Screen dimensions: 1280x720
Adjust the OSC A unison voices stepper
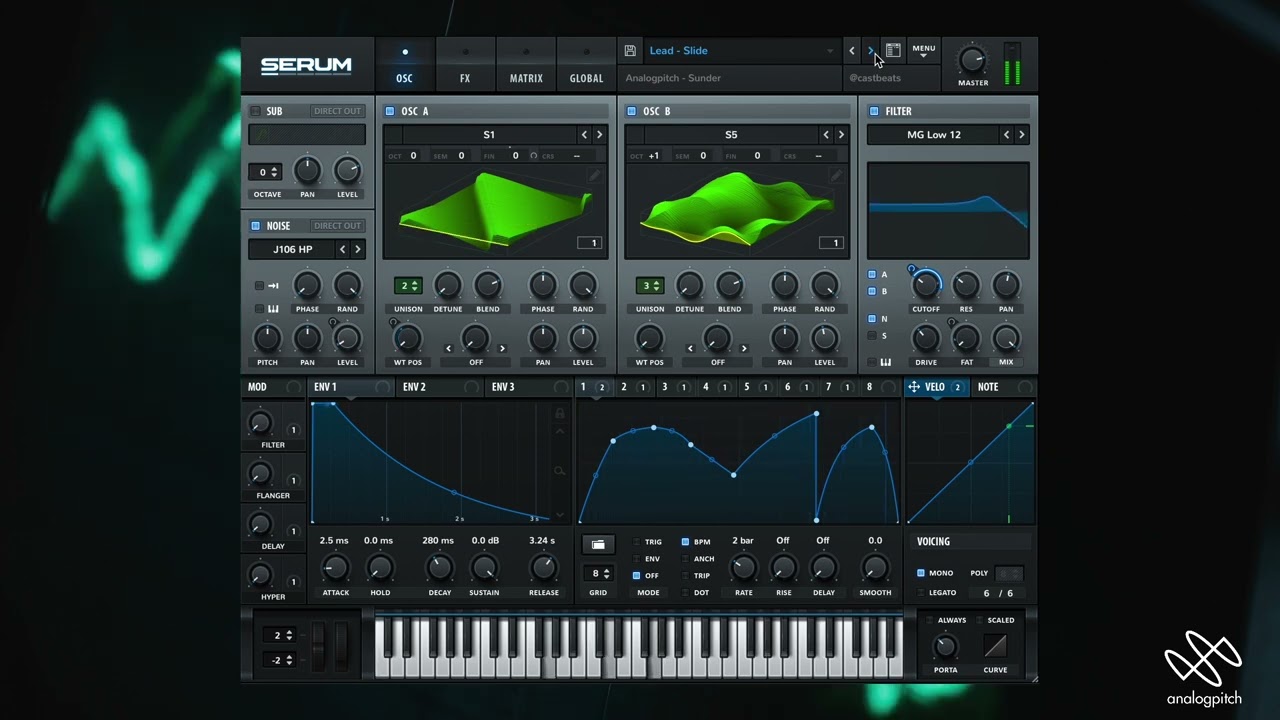[x=407, y=286]
